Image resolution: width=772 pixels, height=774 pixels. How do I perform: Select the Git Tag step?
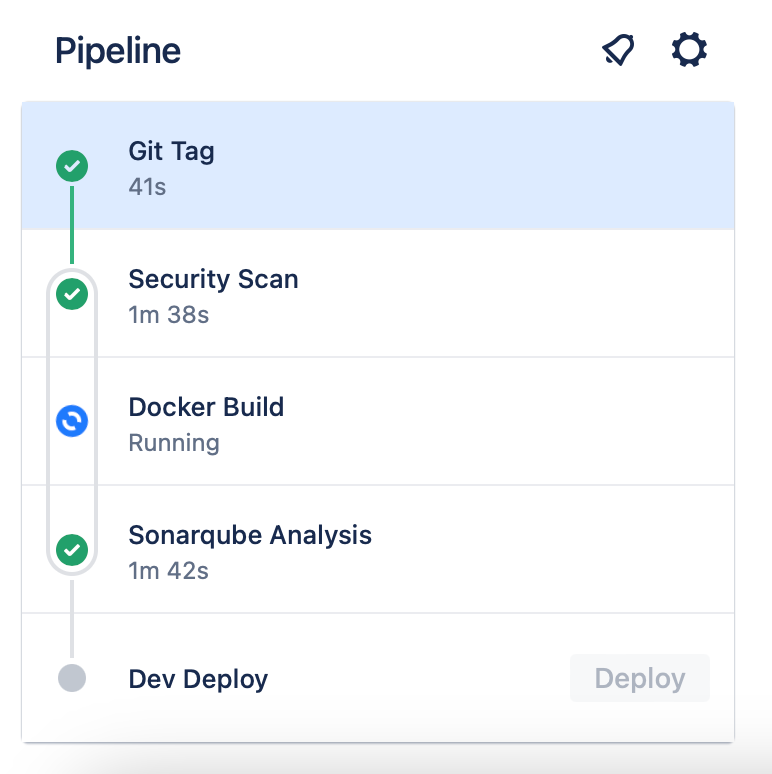378,166
